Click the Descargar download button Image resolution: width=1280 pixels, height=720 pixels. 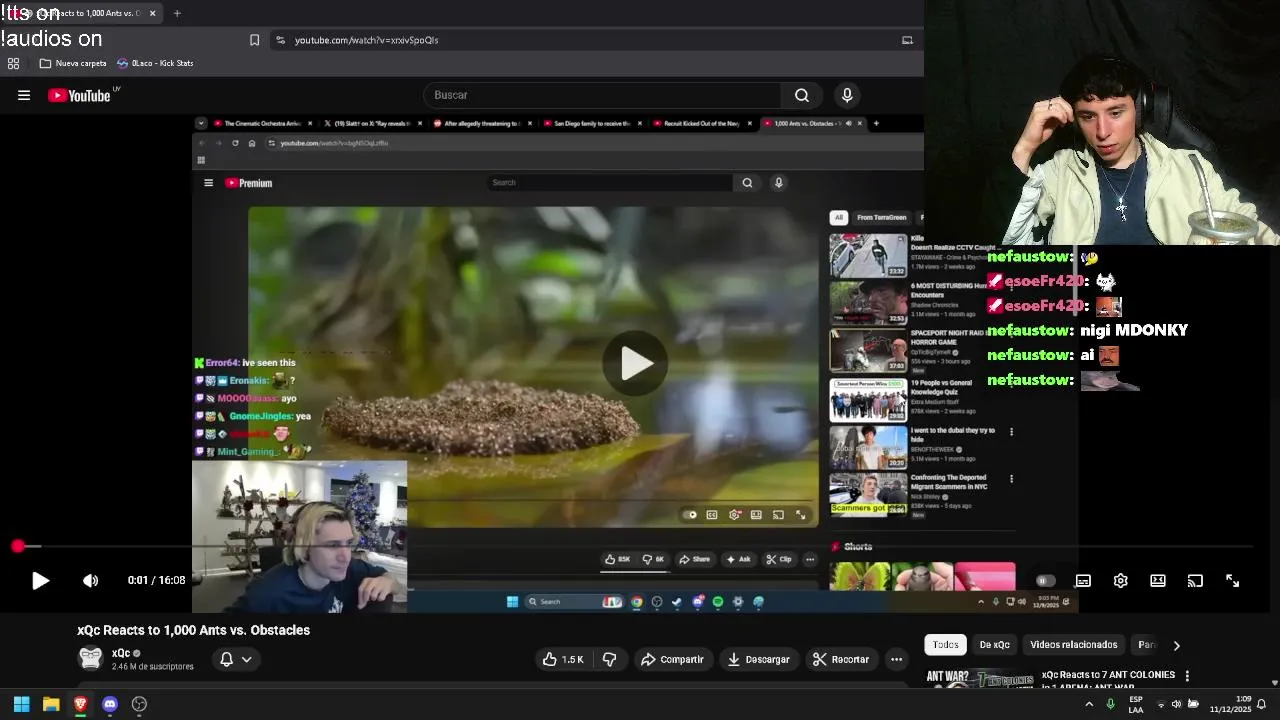pos(759,659)
